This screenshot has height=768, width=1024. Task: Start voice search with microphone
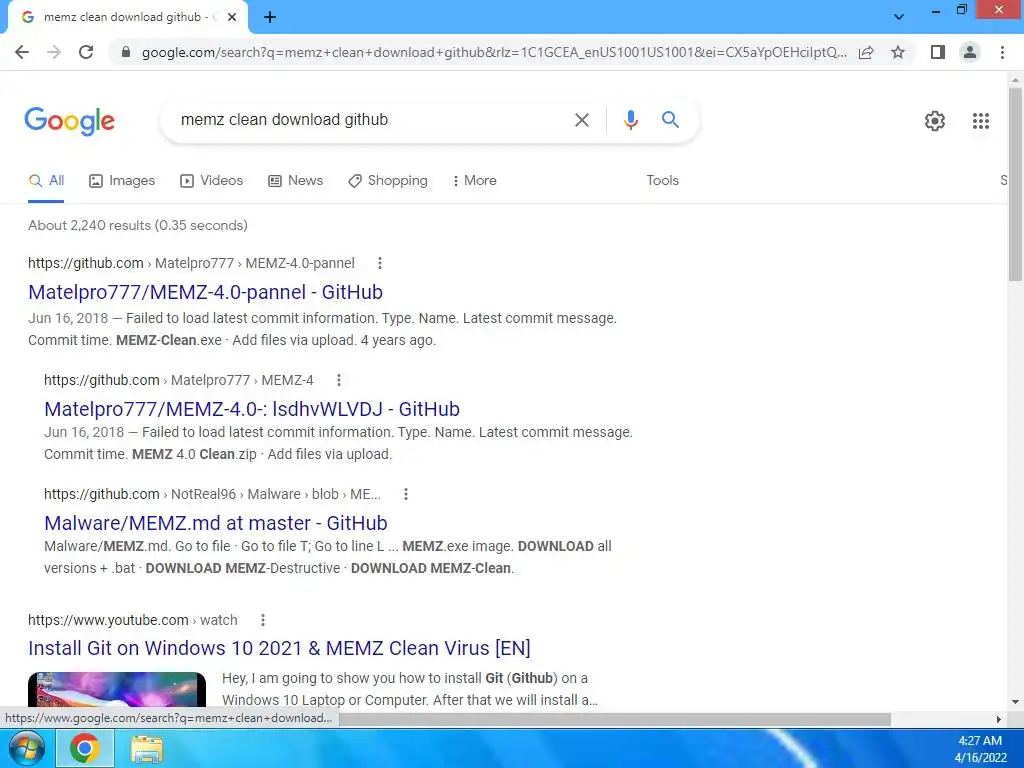(630, 120)
